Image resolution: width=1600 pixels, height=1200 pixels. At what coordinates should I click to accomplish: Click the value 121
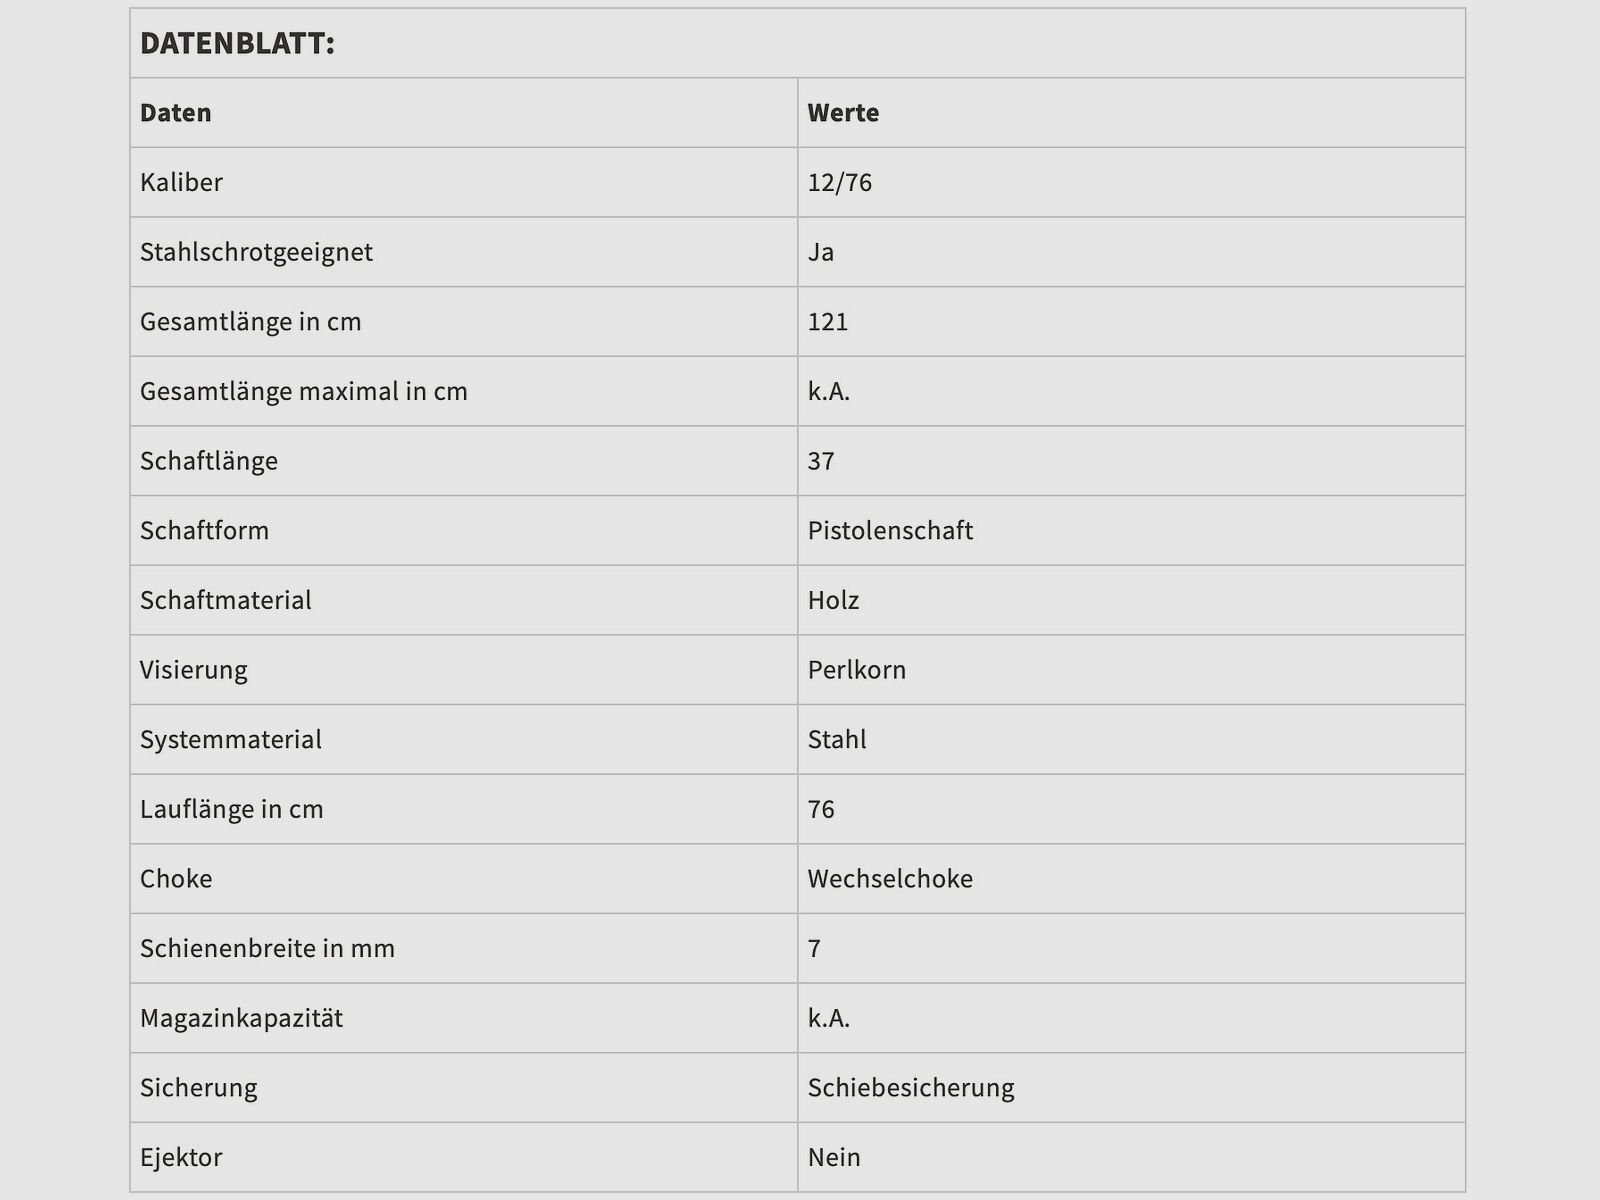pos(828,322)
